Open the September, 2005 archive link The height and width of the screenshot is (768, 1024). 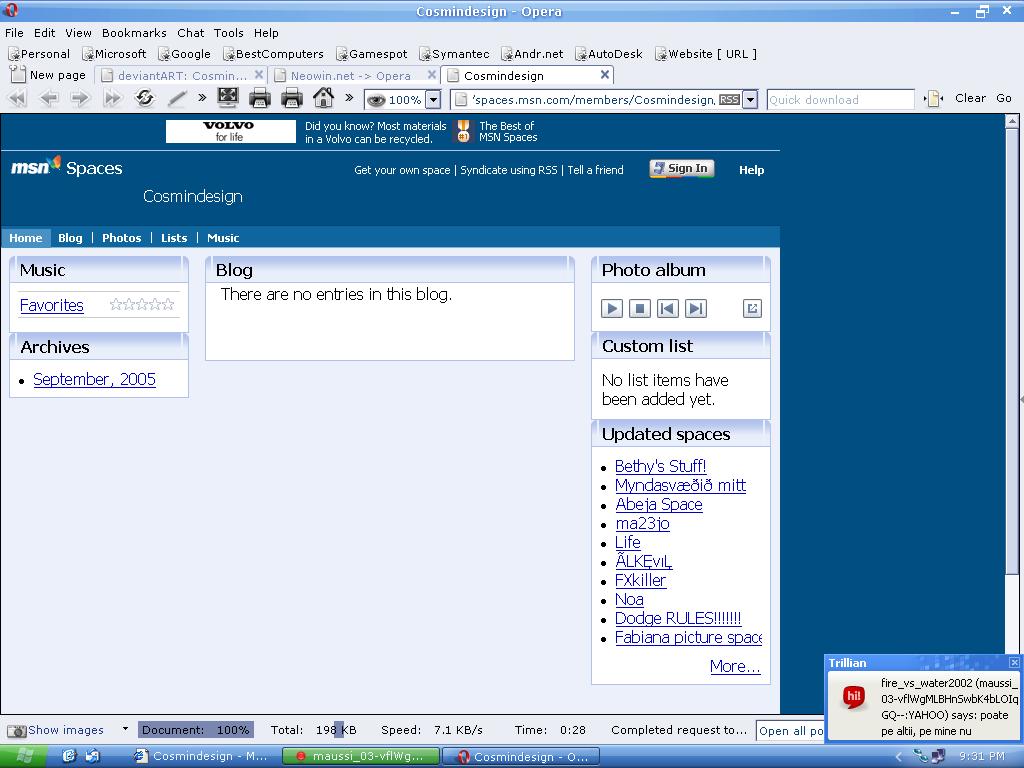[95, 379]
